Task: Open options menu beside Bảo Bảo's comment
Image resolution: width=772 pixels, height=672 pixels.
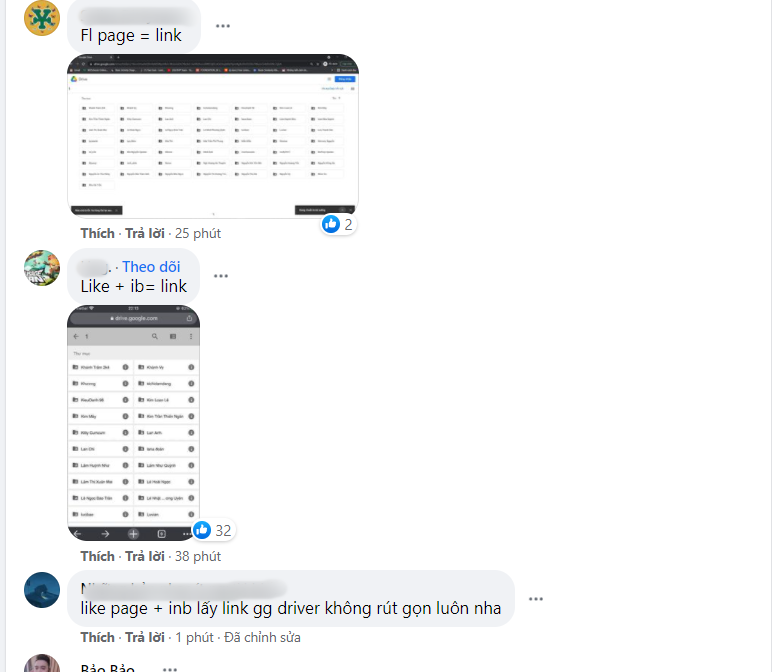Action: coord(170,669)
